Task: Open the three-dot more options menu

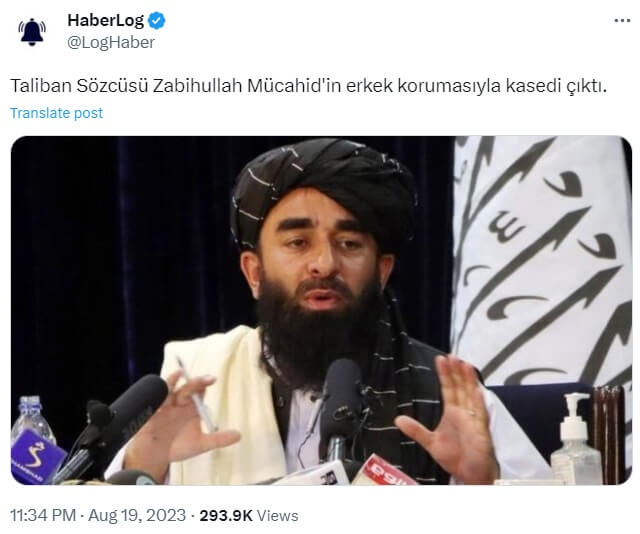Action: coord(622,21)
